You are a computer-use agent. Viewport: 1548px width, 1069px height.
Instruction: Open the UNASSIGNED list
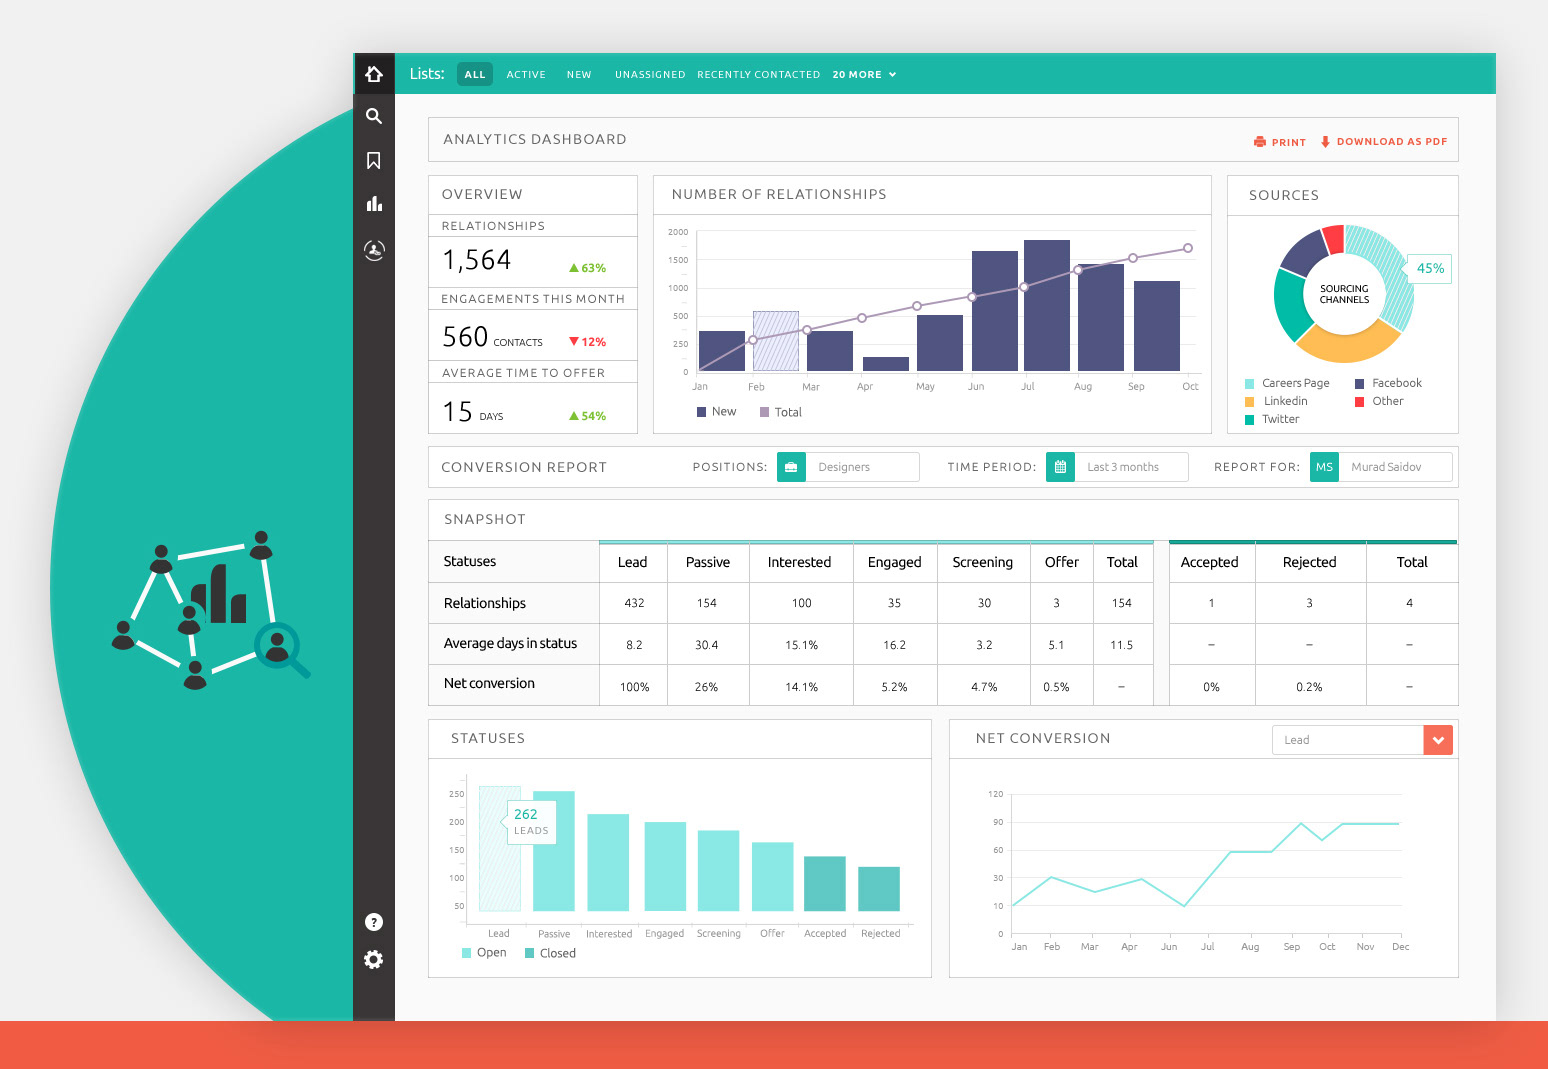tap(650, 75)
